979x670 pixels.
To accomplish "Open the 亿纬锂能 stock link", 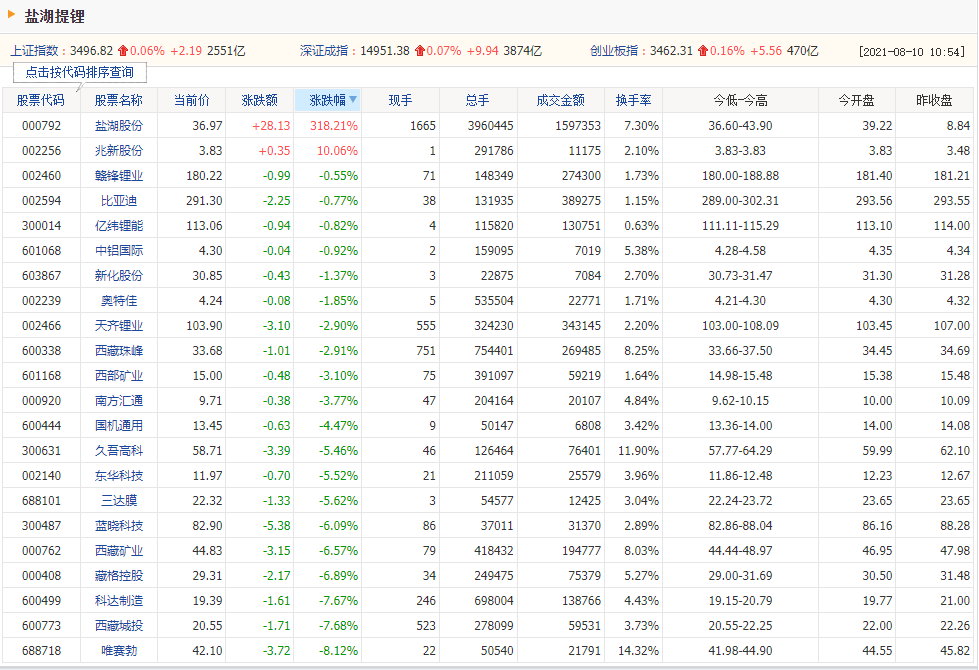I will click(x=119, y=225).
